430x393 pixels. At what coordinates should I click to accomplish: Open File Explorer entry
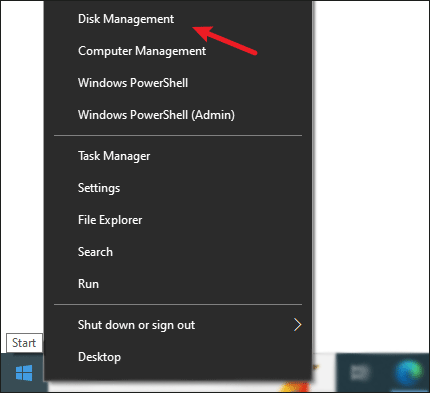point(178,220)
